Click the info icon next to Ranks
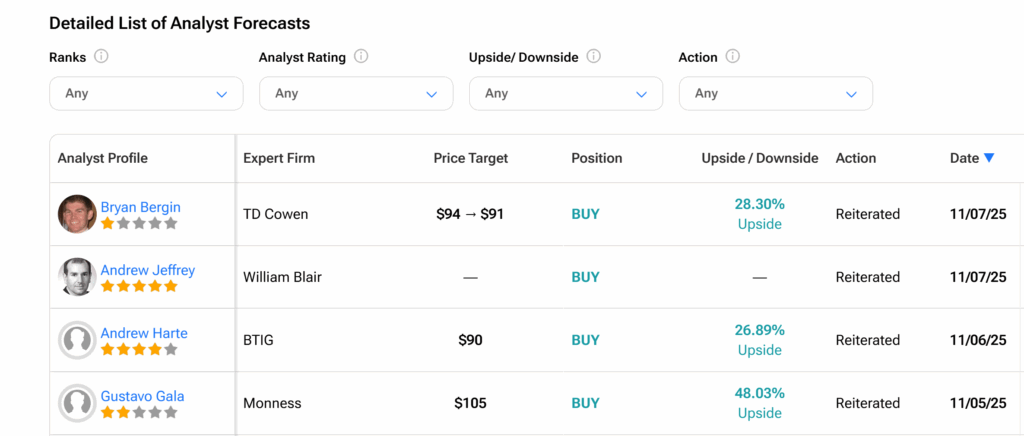Viewport: 1024px width, 436px height. click(101, 57)
